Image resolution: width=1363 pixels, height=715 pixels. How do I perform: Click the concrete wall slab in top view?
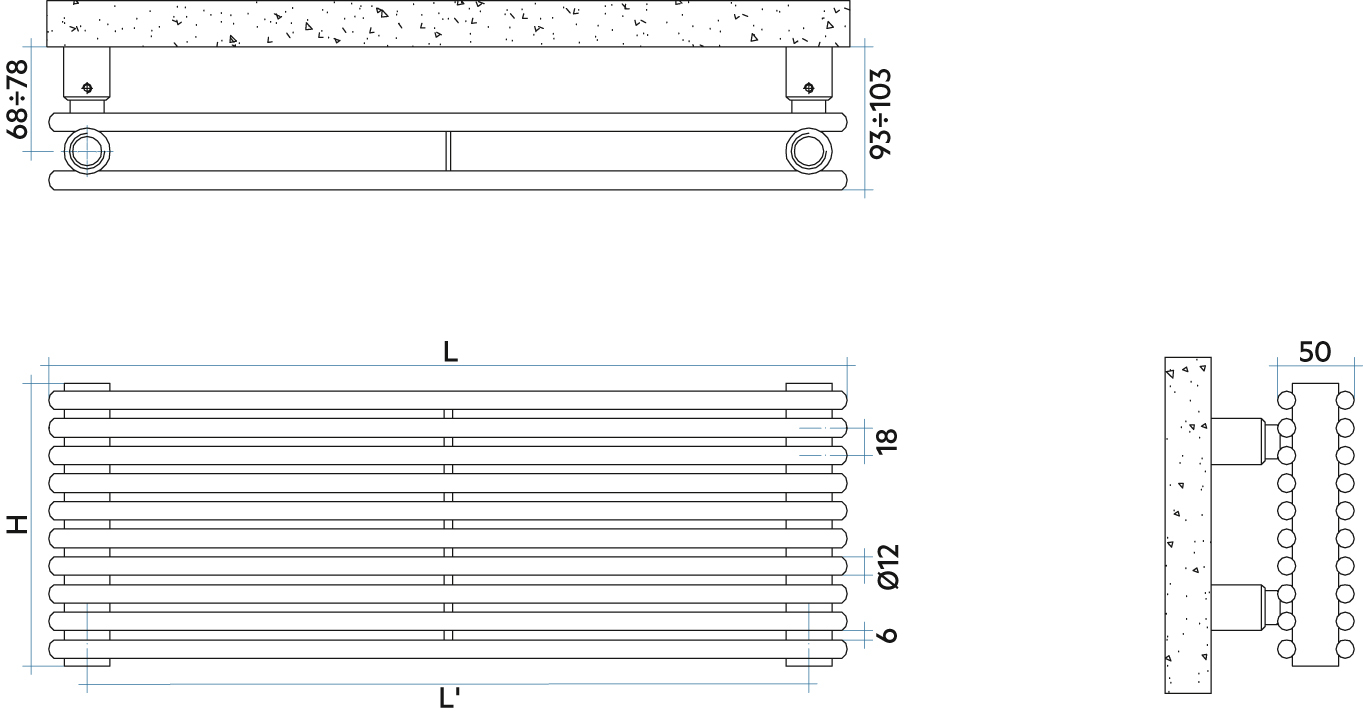(449, 23)
